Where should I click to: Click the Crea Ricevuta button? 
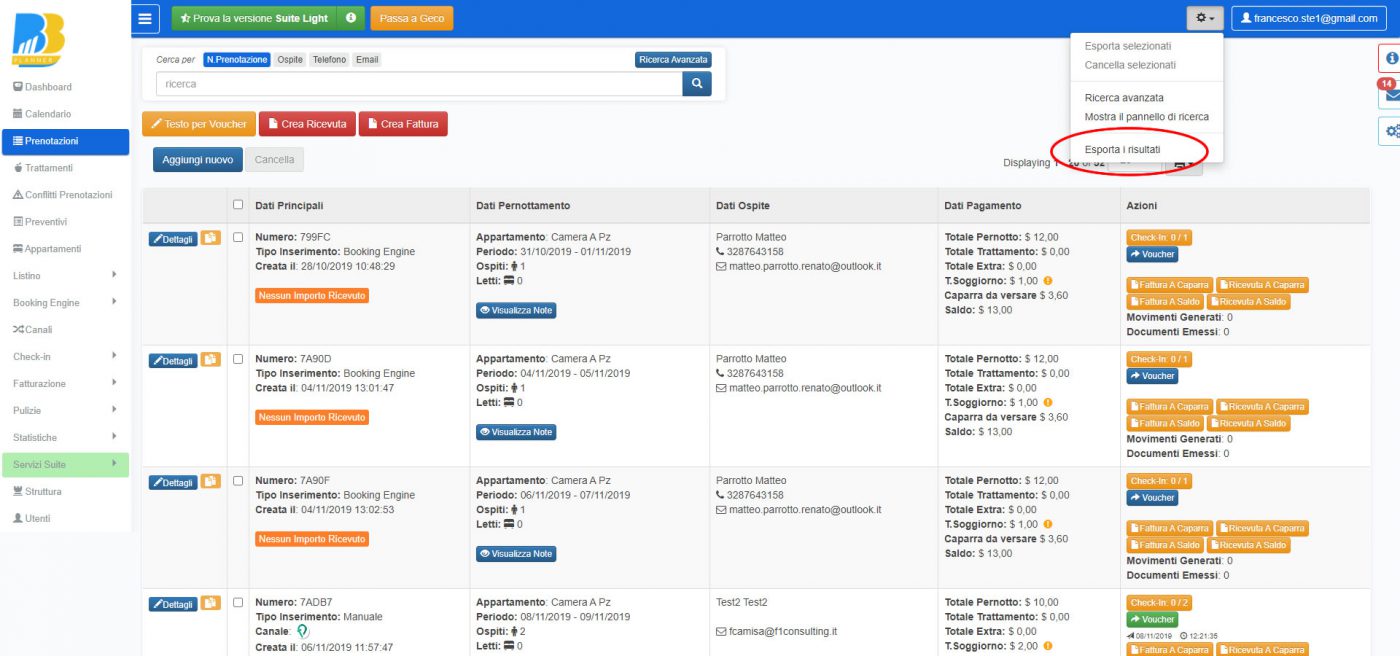coord(307,124)
